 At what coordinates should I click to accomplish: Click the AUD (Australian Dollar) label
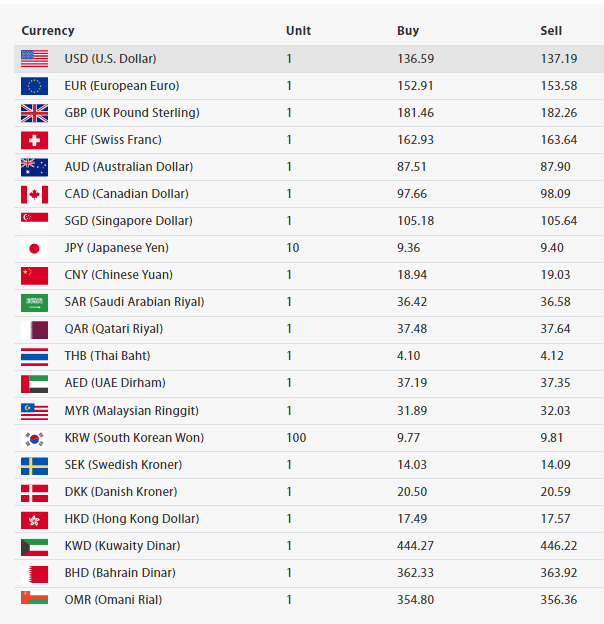[129, 167]
